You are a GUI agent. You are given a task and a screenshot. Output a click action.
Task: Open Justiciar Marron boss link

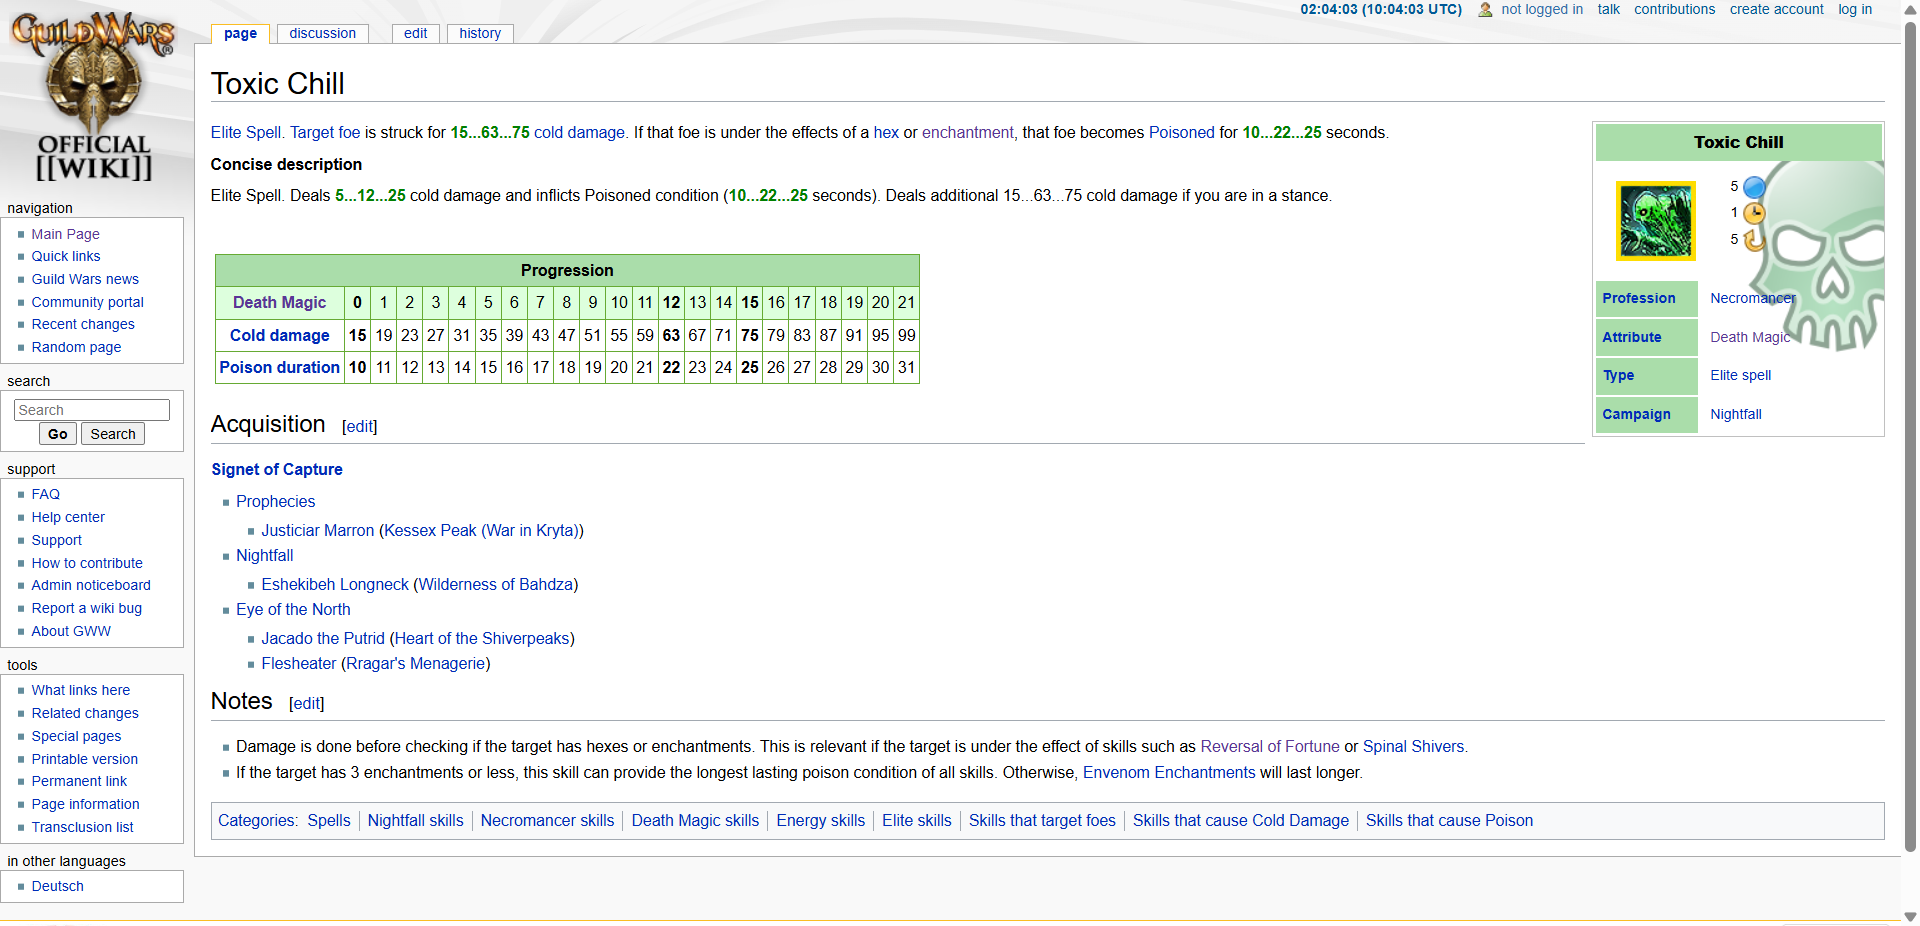[318, 531]
